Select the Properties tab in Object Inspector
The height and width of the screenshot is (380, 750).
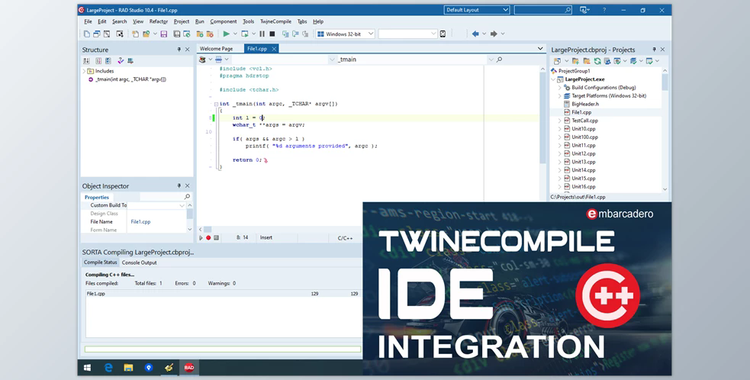pyautogui.click(x=97, y=197)
